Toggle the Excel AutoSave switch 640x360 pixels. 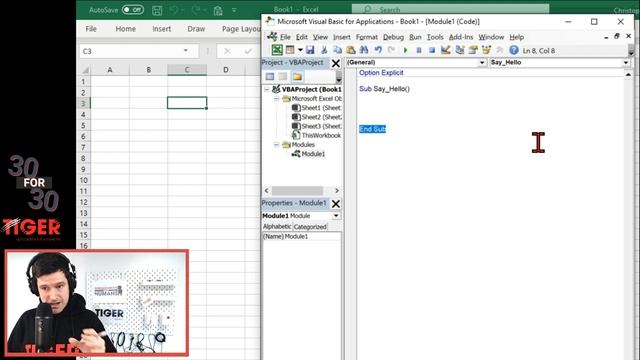point(133,9)
